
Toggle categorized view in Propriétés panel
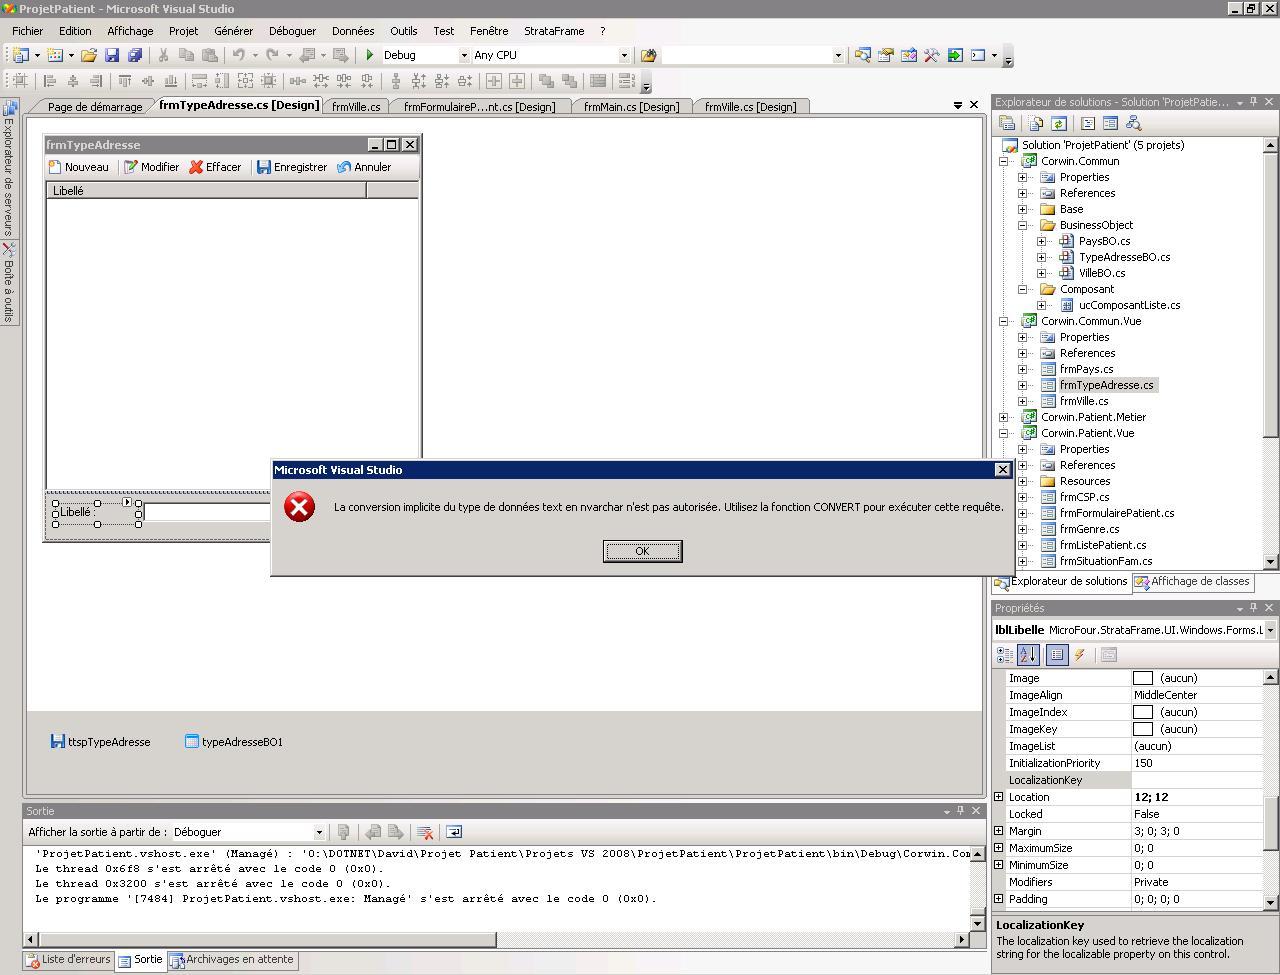(1005, 655)
